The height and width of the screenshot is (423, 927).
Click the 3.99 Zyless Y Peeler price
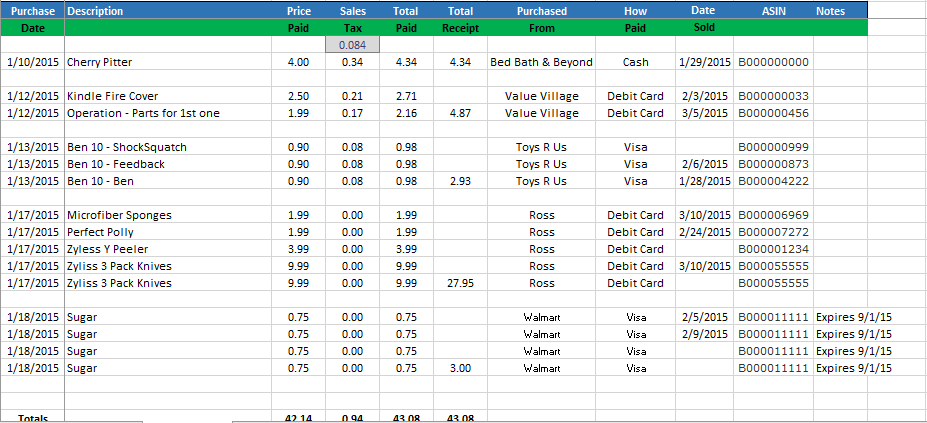(299, 249)
